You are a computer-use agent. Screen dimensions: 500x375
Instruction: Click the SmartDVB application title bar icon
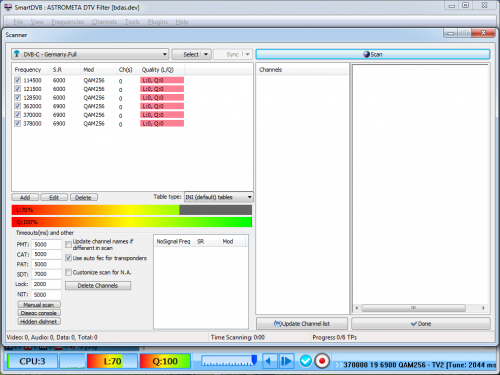click(8, 7)
